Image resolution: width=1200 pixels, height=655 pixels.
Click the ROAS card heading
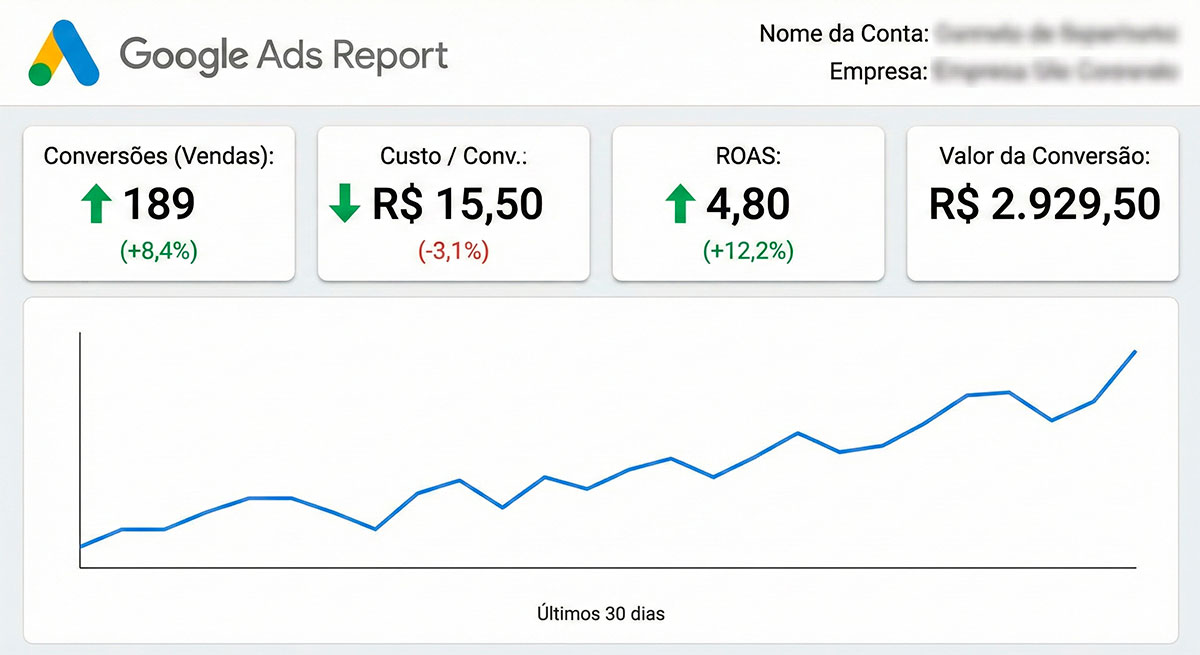point(748,155)
